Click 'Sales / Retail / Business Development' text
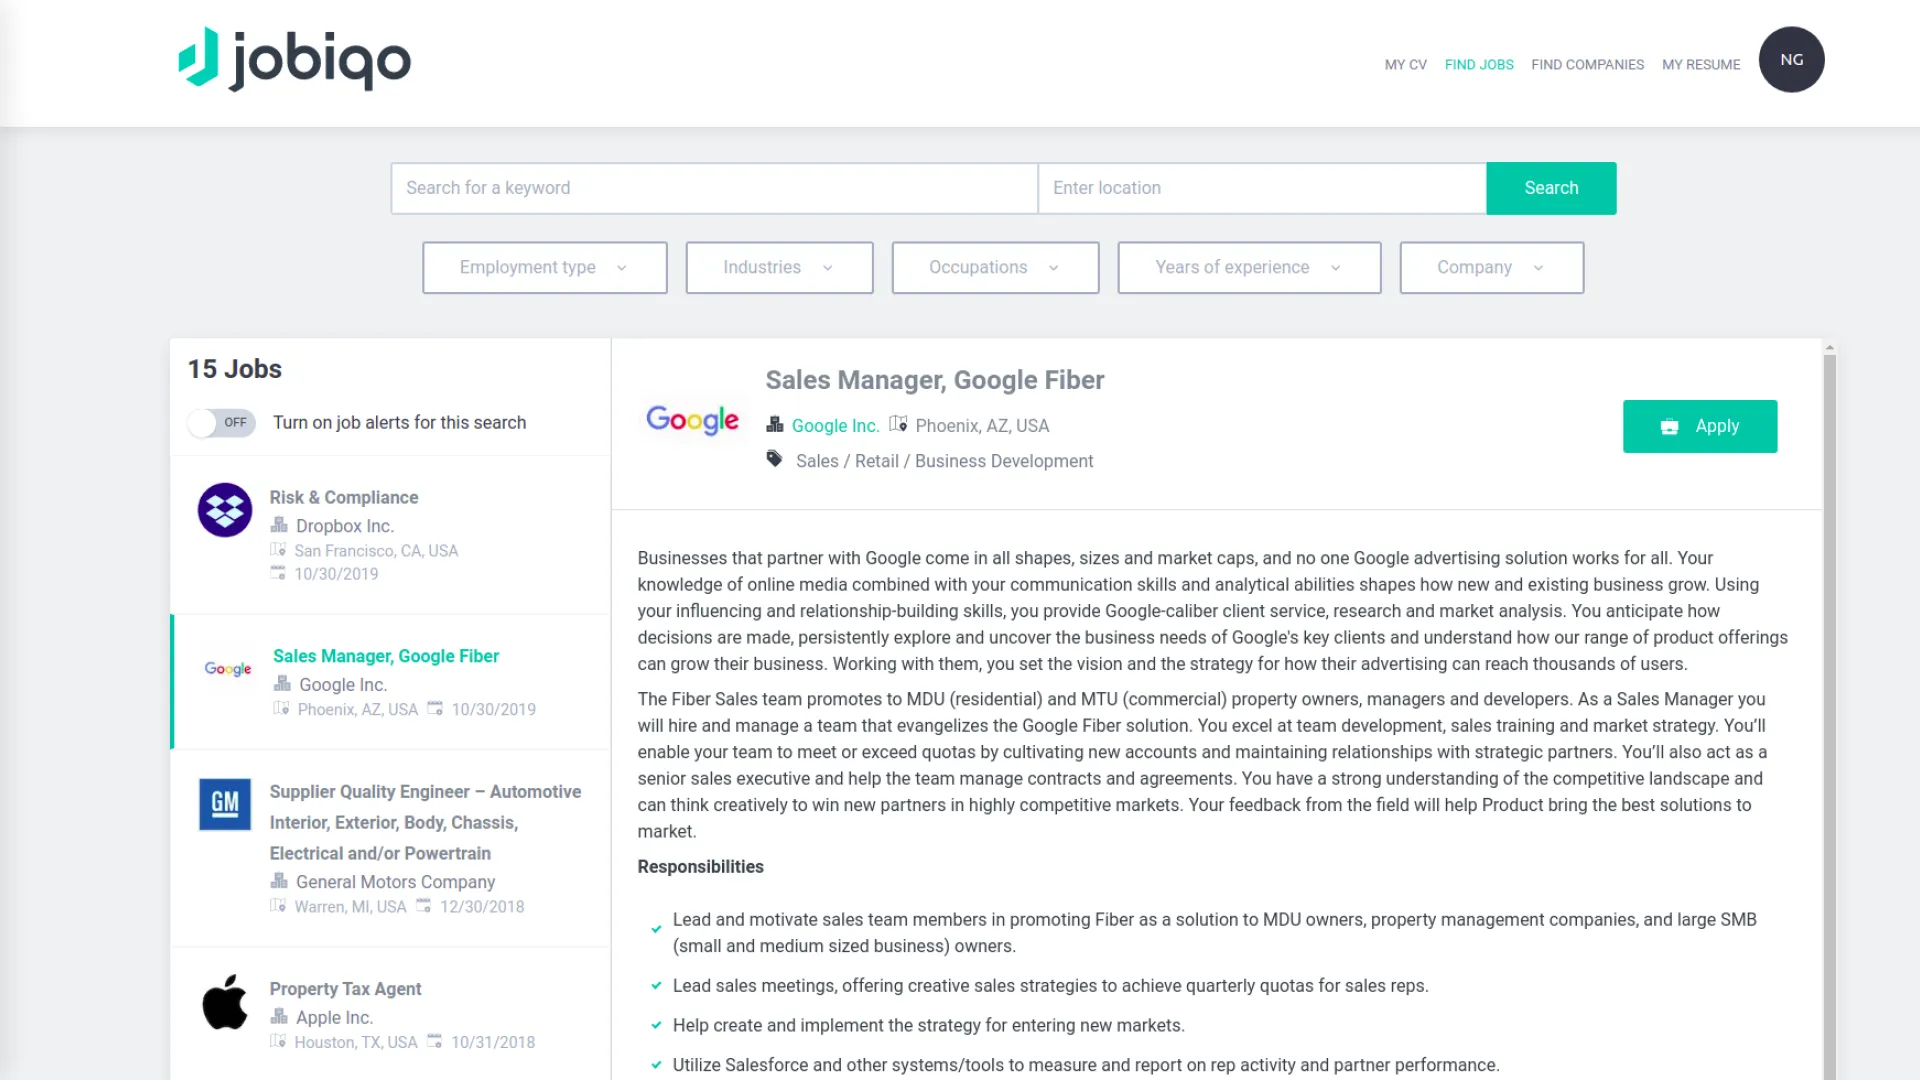Image resolution: width=1920 pixels, height=1080 pixels. (944, 461)
